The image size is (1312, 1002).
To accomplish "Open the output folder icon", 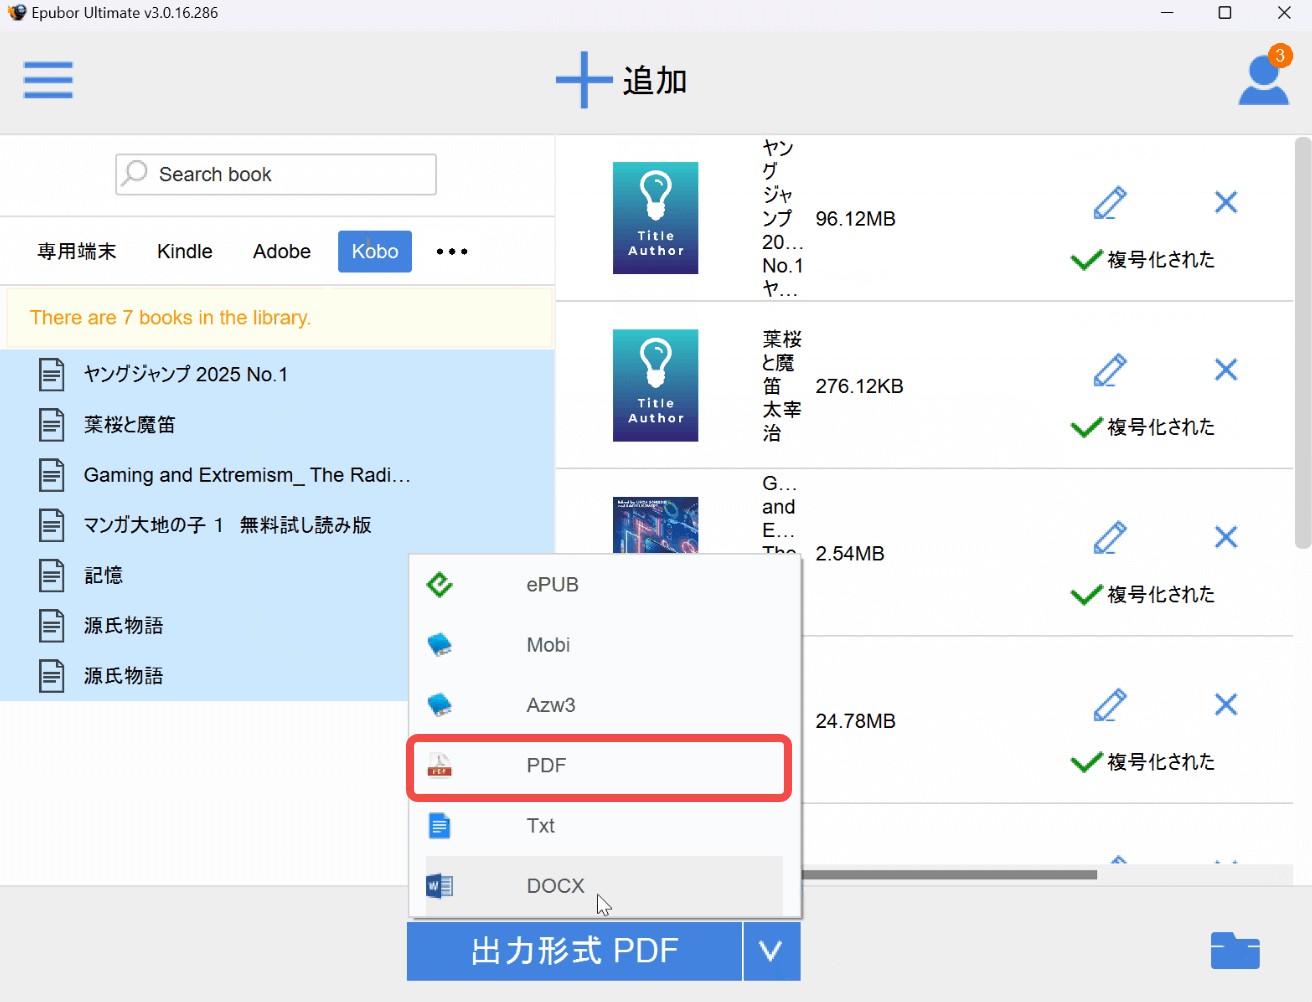I will click(x=1234, y=951).
